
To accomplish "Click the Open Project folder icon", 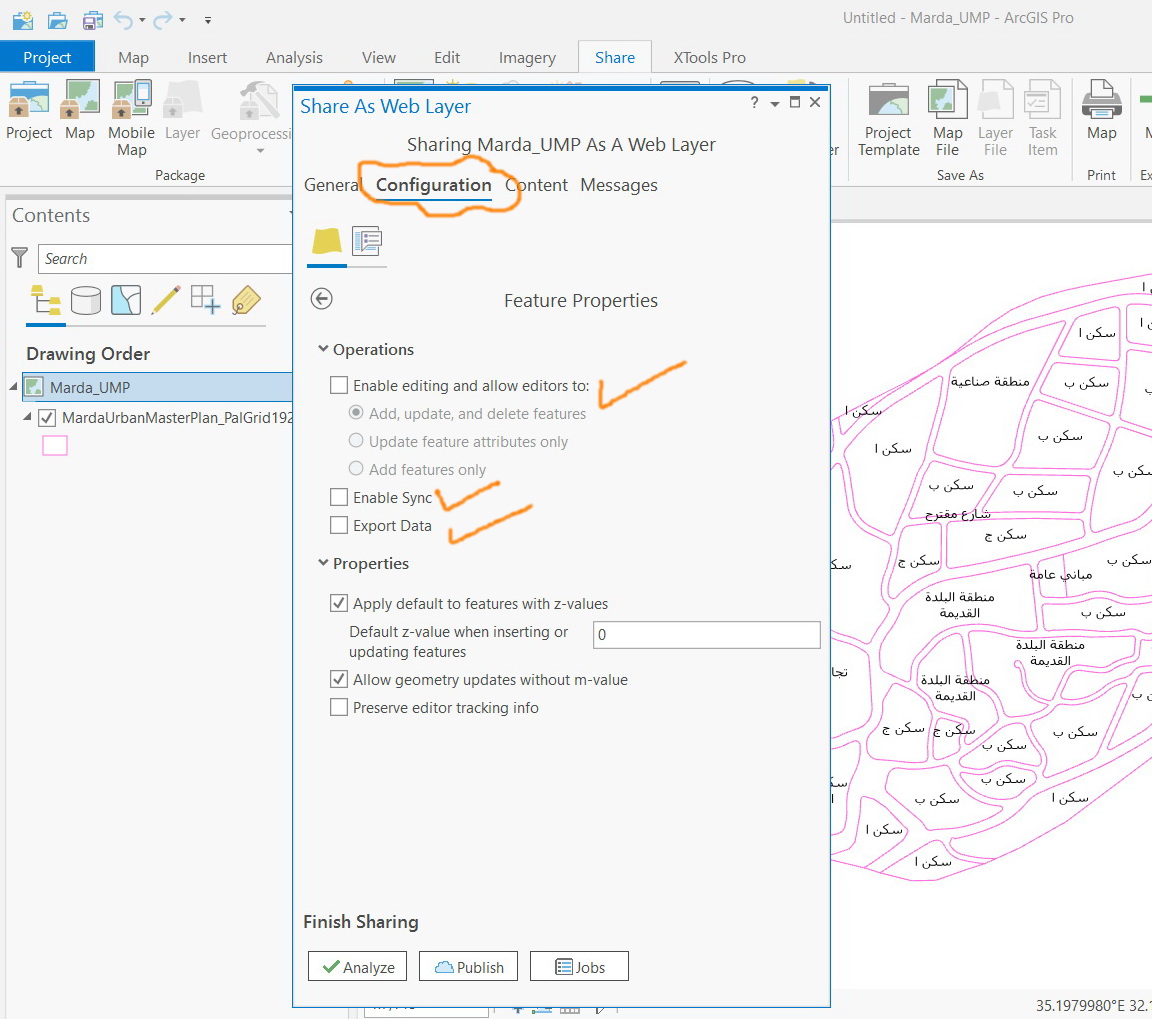I will (x=57, y=20).
